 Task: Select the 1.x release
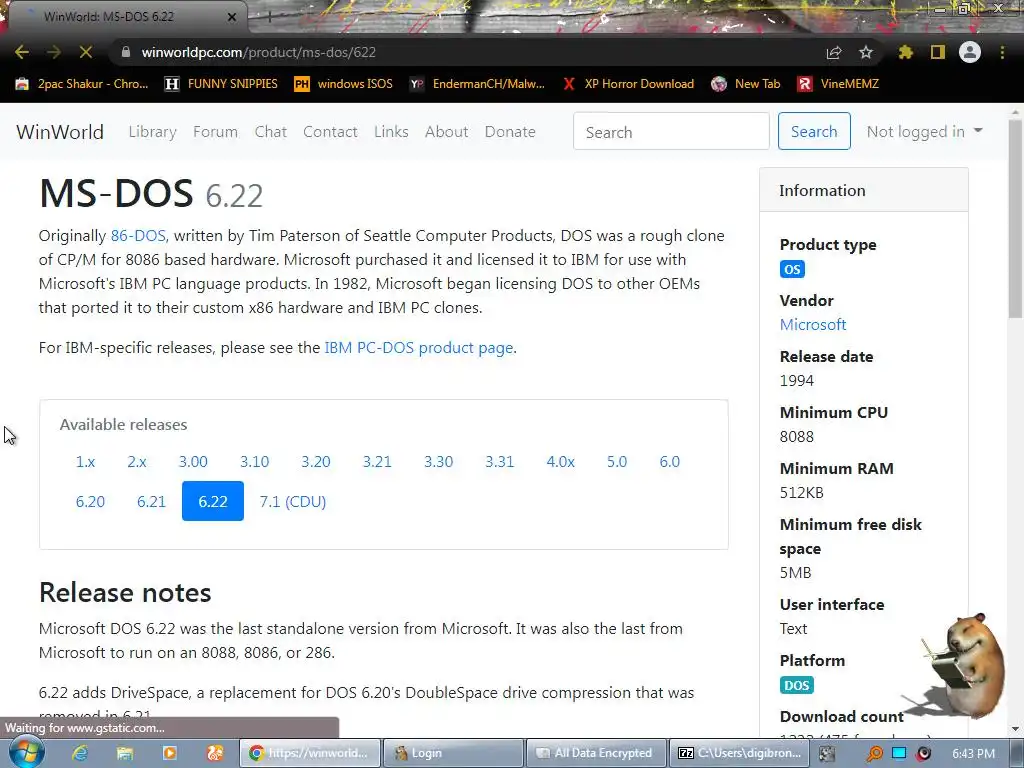coord(86,462)
